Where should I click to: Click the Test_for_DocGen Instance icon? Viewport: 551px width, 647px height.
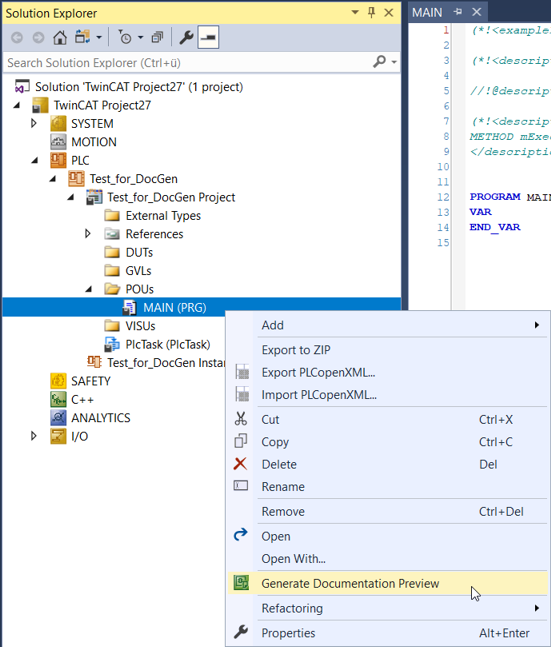coord(95,362)
